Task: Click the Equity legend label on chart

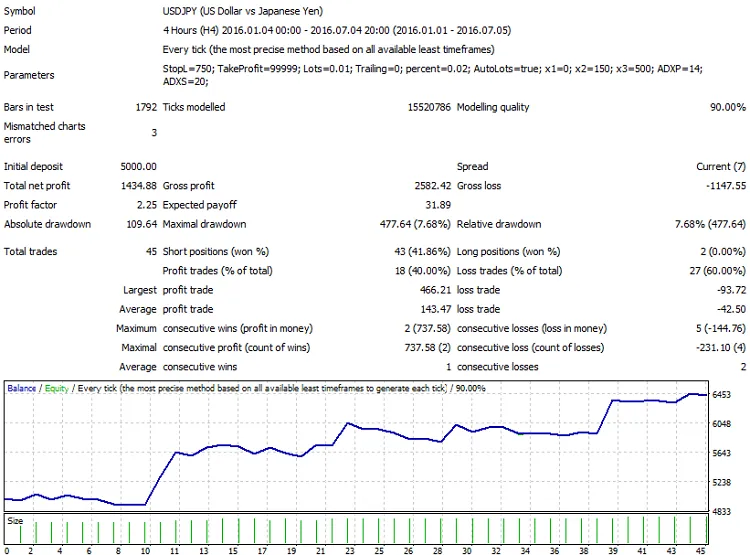Action: point(57,387)
